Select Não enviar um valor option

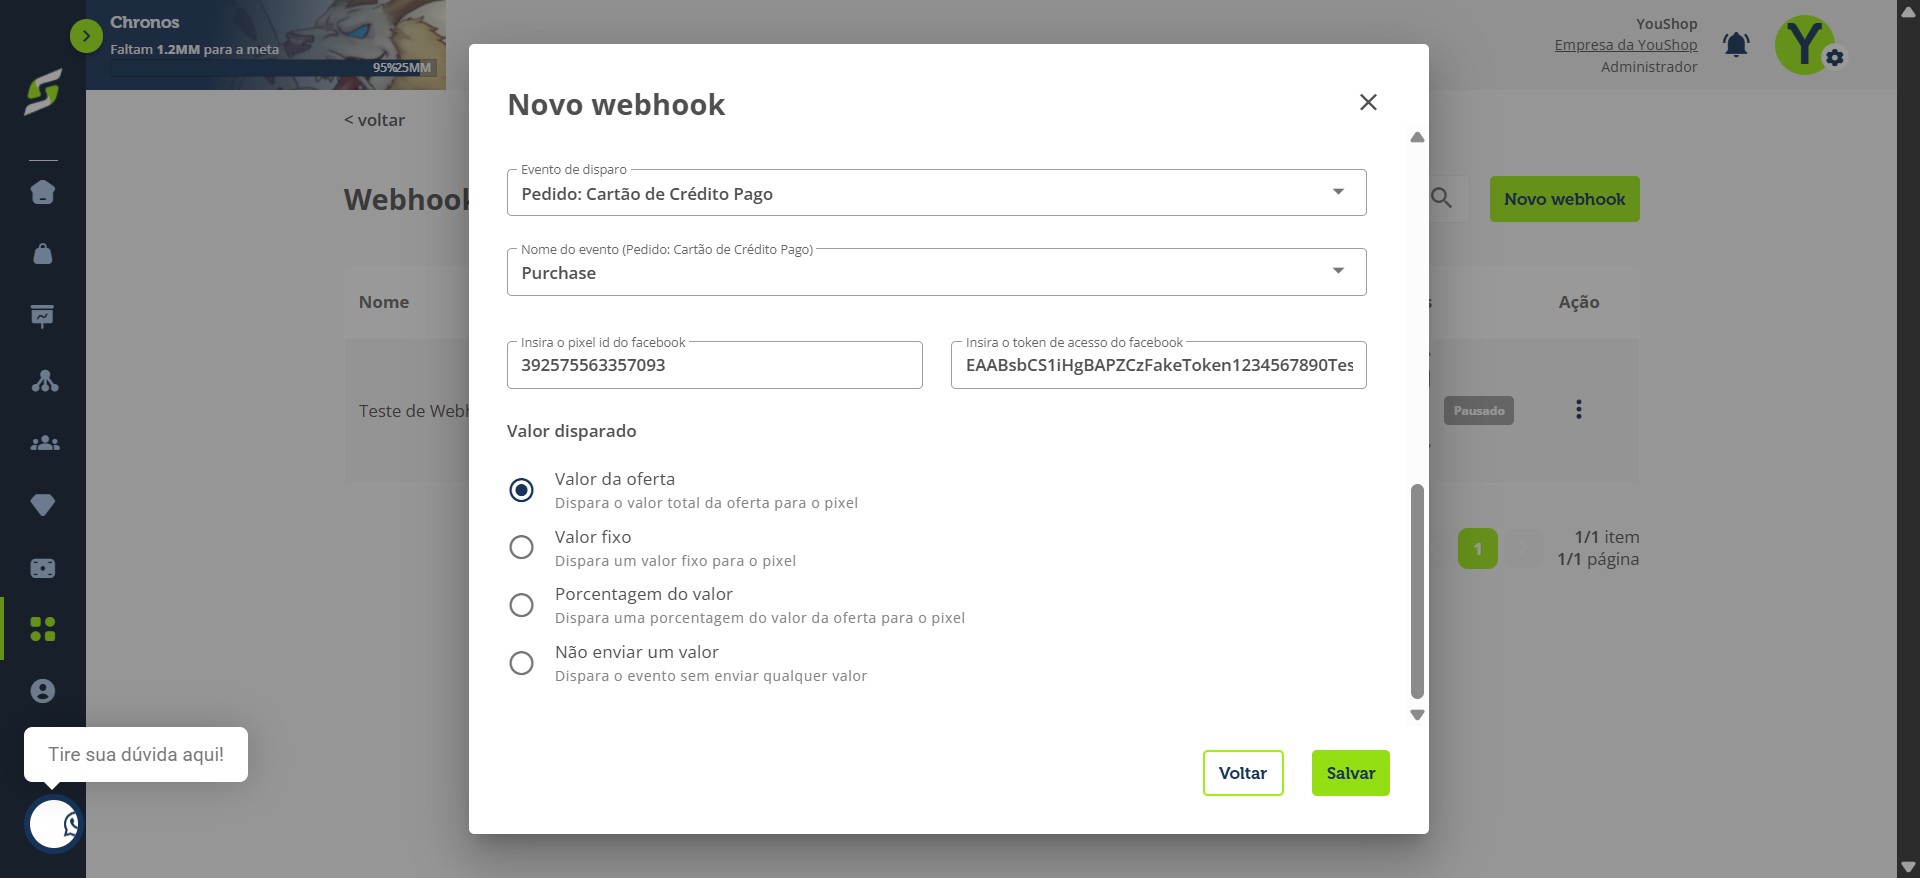521,663
